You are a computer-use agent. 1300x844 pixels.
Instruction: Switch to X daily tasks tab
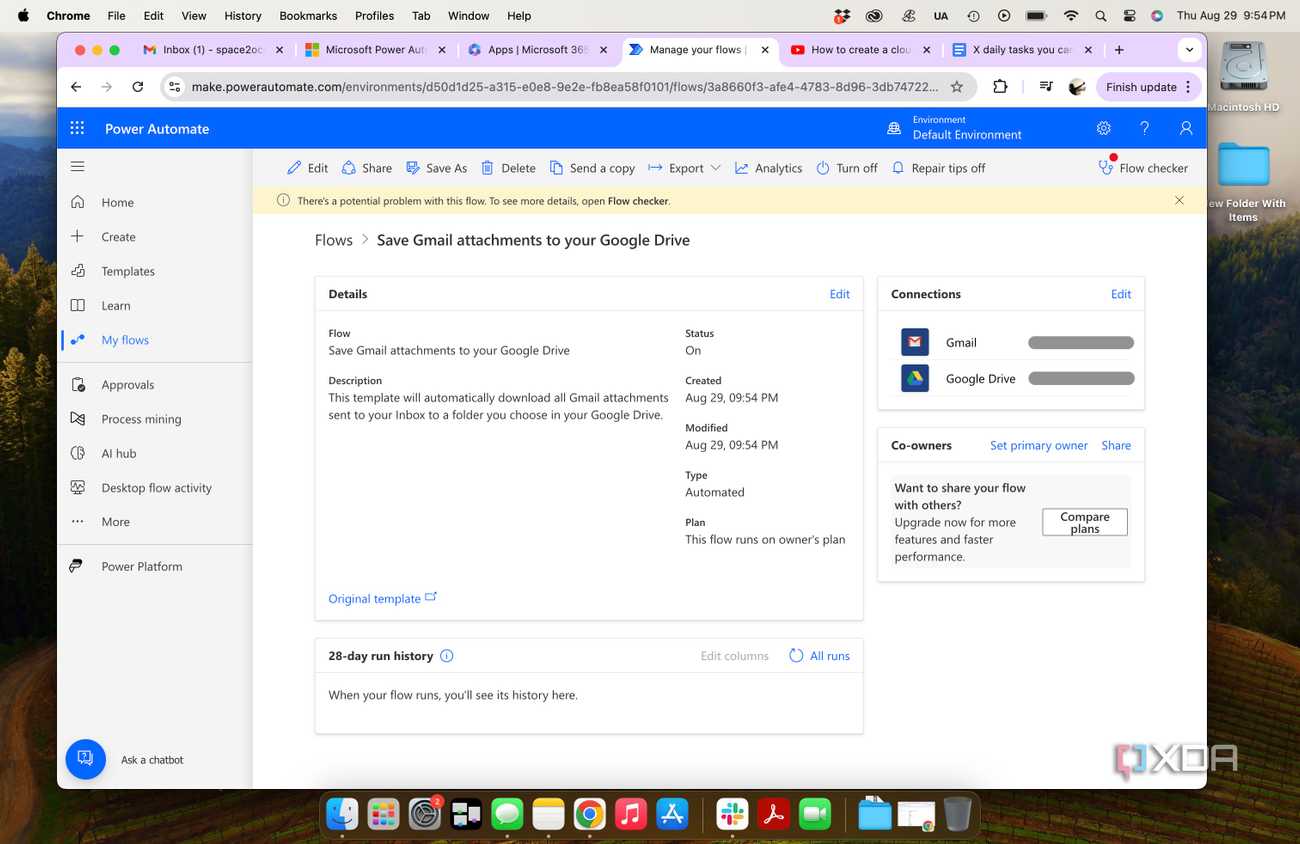click(1022, 49)
